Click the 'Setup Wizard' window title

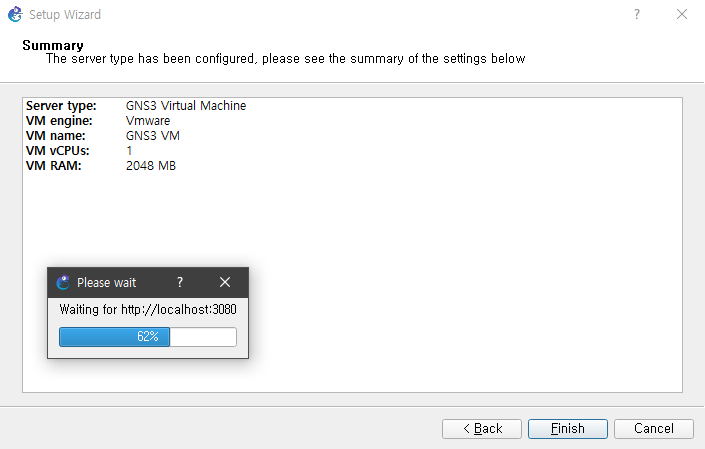[65, 14]
